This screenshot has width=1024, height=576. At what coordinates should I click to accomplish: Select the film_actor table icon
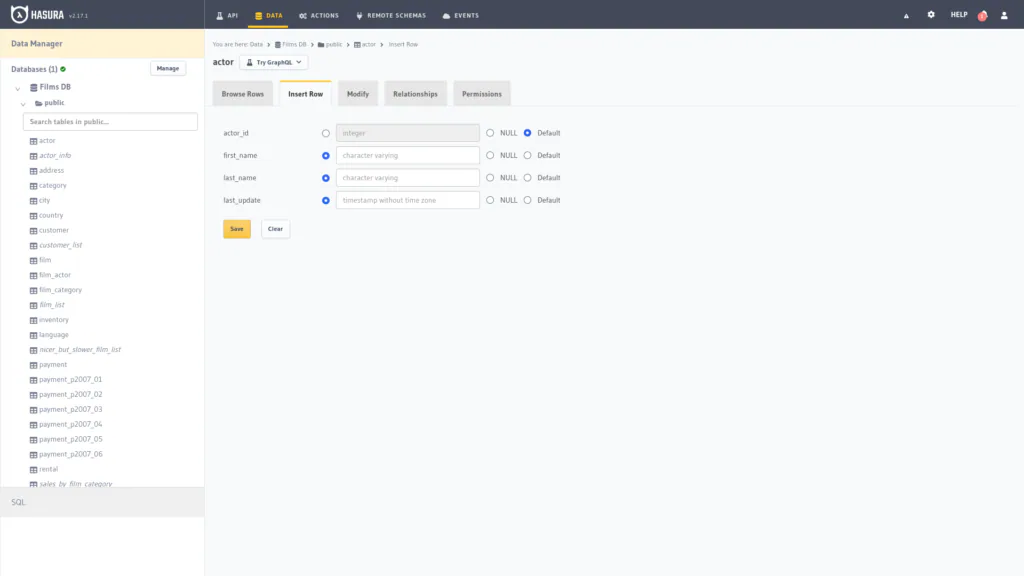tap(33, 276)
